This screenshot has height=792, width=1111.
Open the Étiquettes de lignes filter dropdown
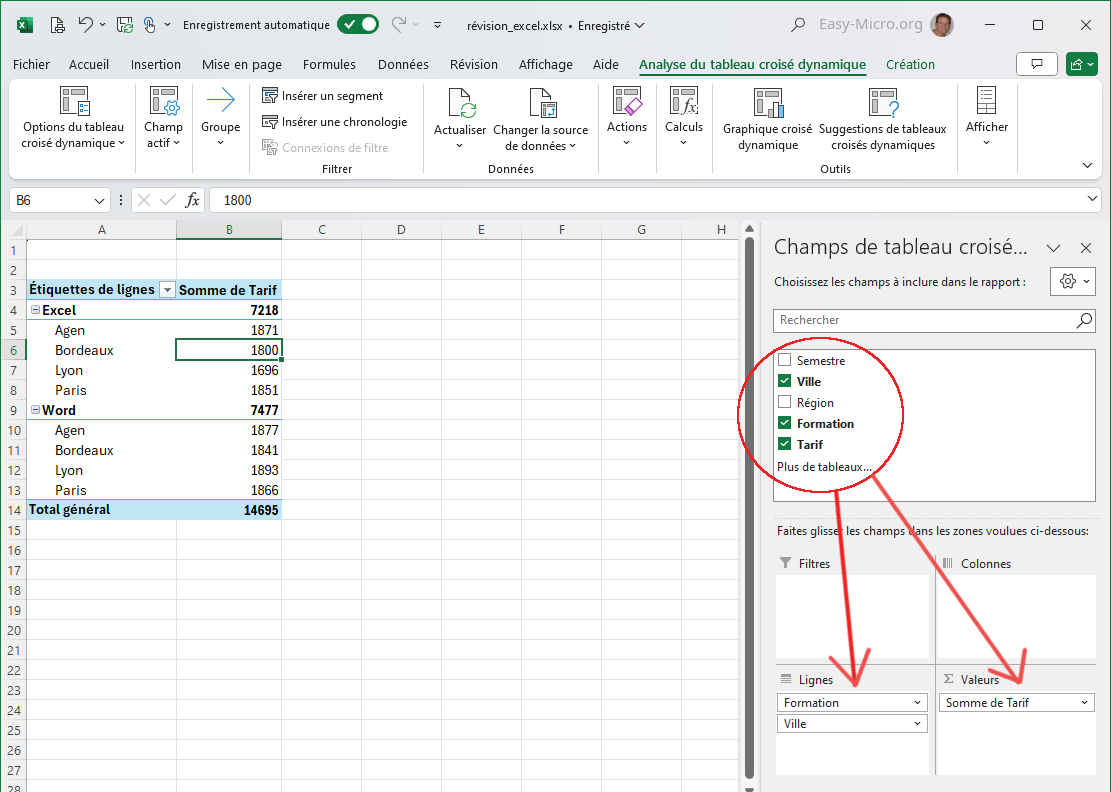click(x=167, y=290)
